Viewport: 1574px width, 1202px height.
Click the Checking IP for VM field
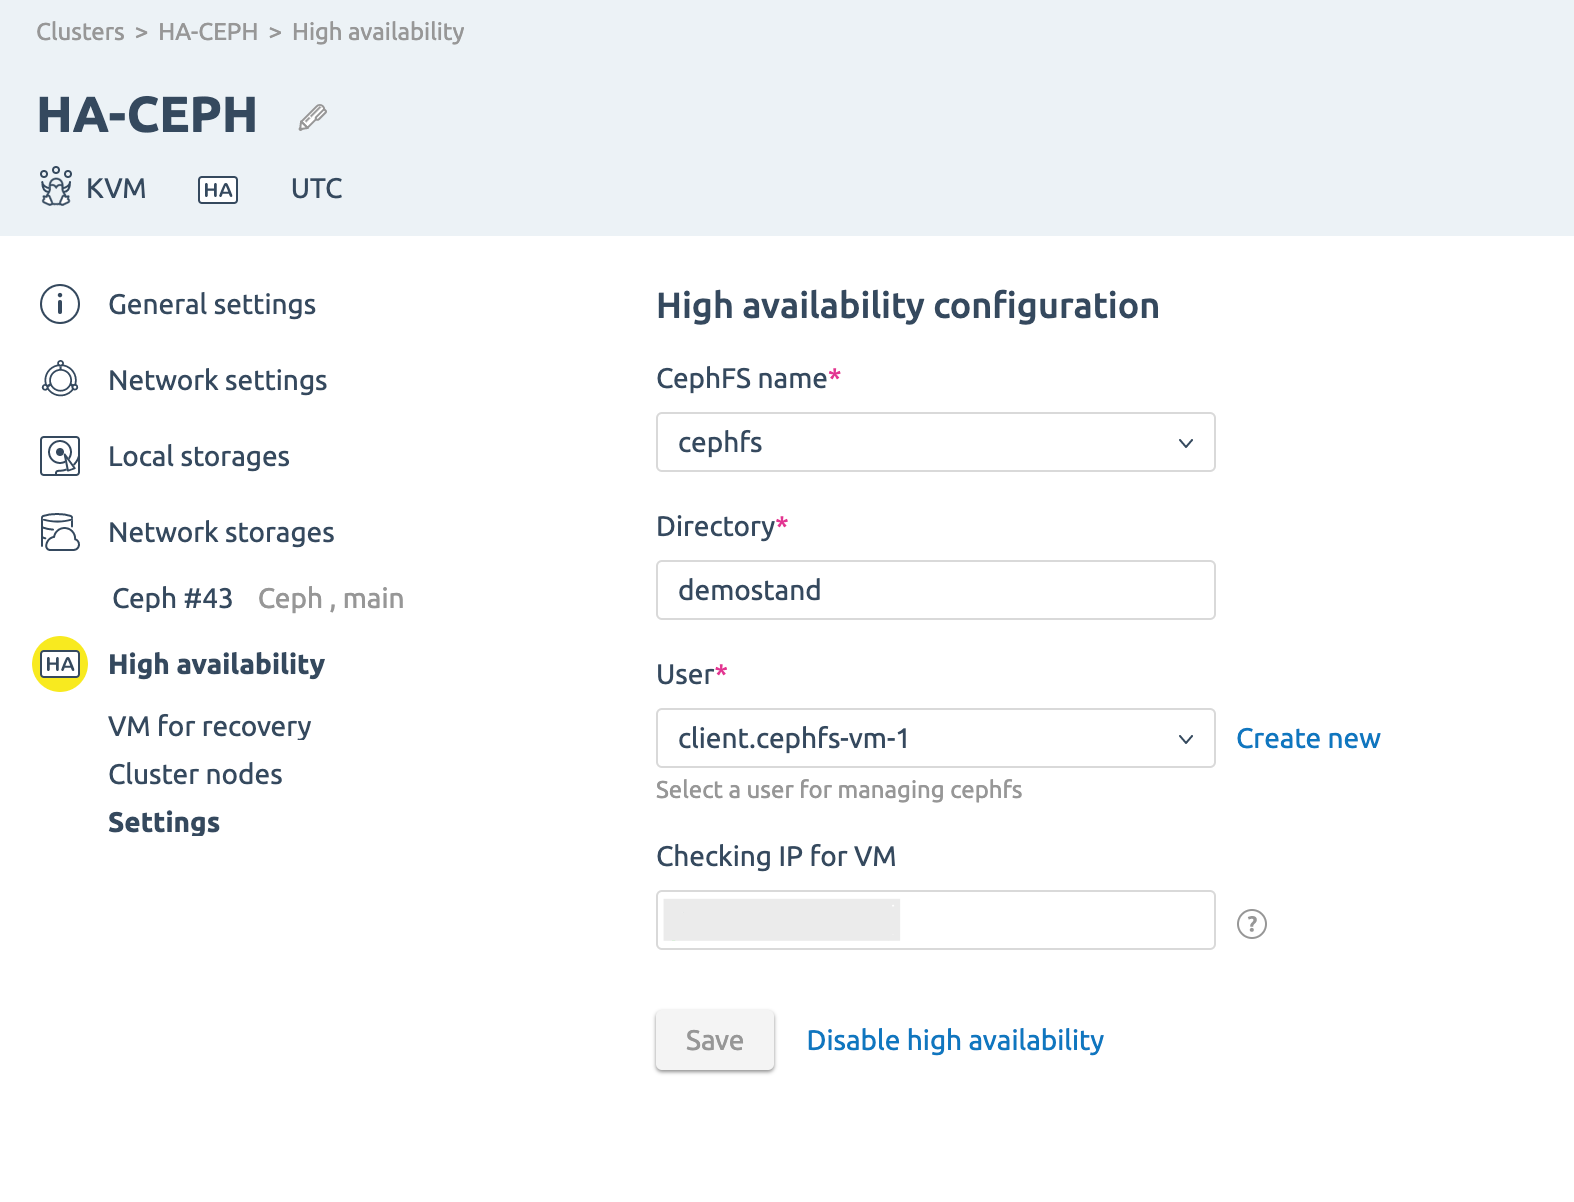click(936, 920)
